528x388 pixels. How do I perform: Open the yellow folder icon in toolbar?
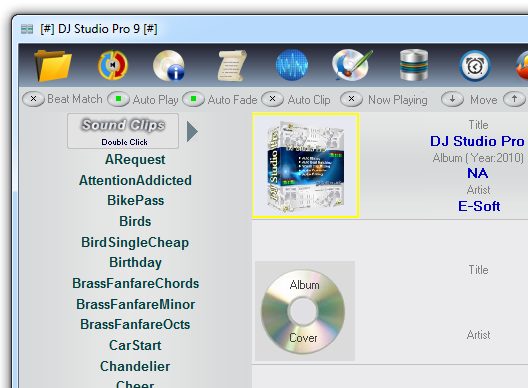[x=53, y=66]
